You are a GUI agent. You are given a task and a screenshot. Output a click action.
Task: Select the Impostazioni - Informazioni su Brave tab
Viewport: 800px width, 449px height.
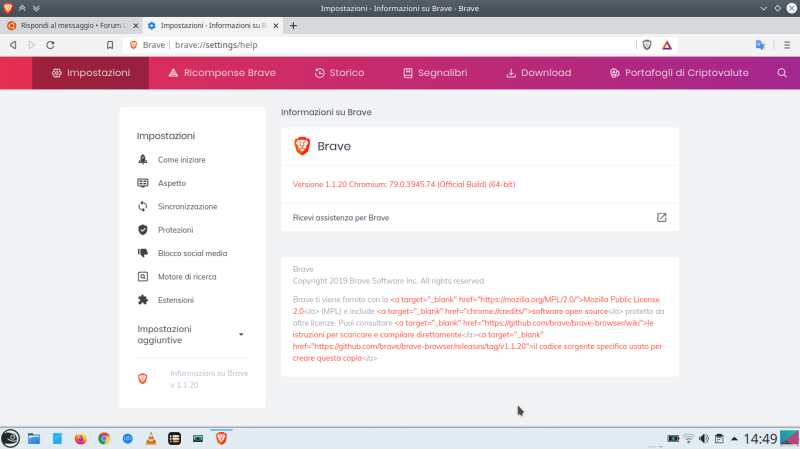[x=213, y=26]
